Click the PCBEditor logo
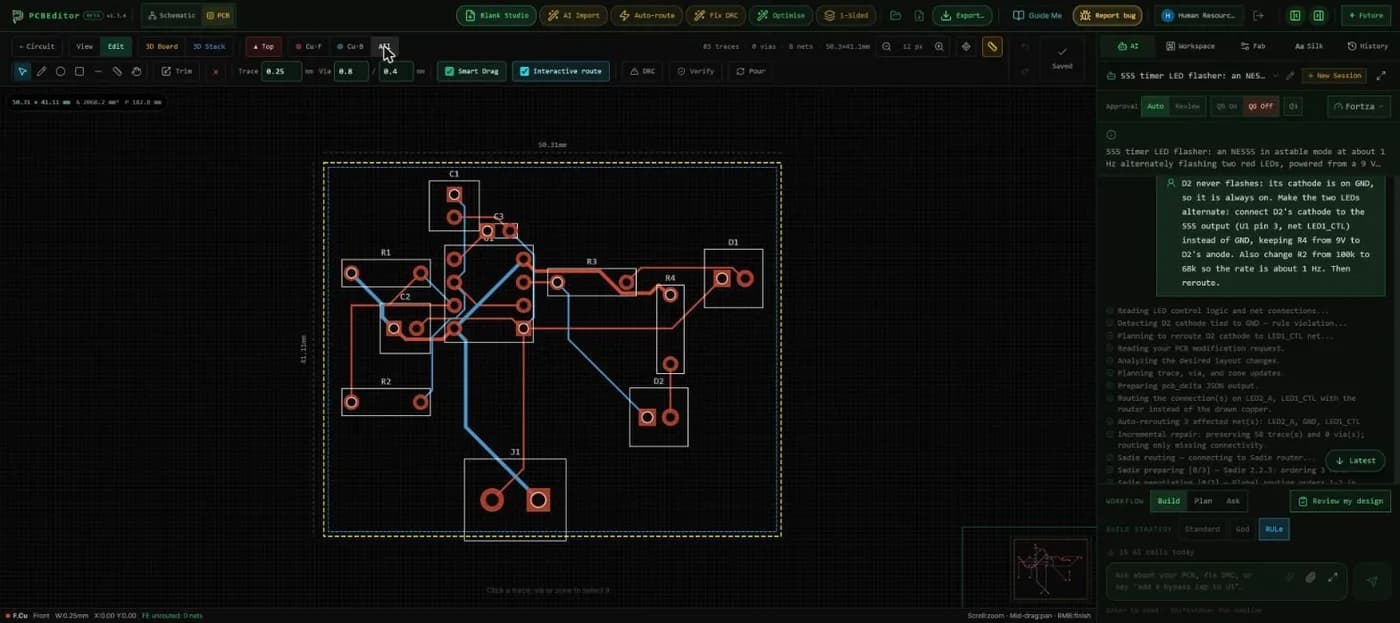Viewport: 1400px width, 623px height. (x=18, y=16)
